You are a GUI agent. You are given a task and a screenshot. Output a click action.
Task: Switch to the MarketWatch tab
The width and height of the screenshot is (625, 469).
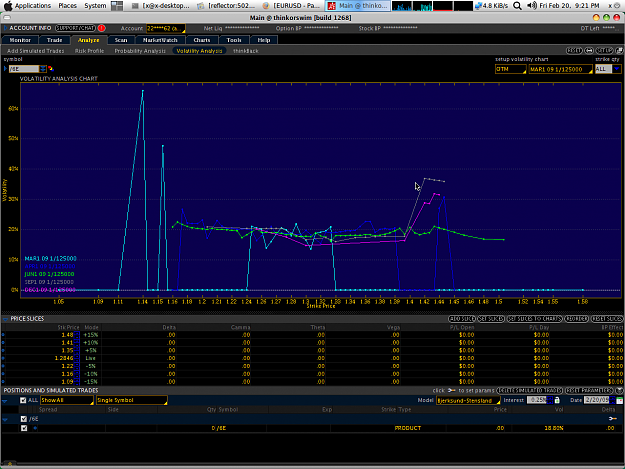160,40
